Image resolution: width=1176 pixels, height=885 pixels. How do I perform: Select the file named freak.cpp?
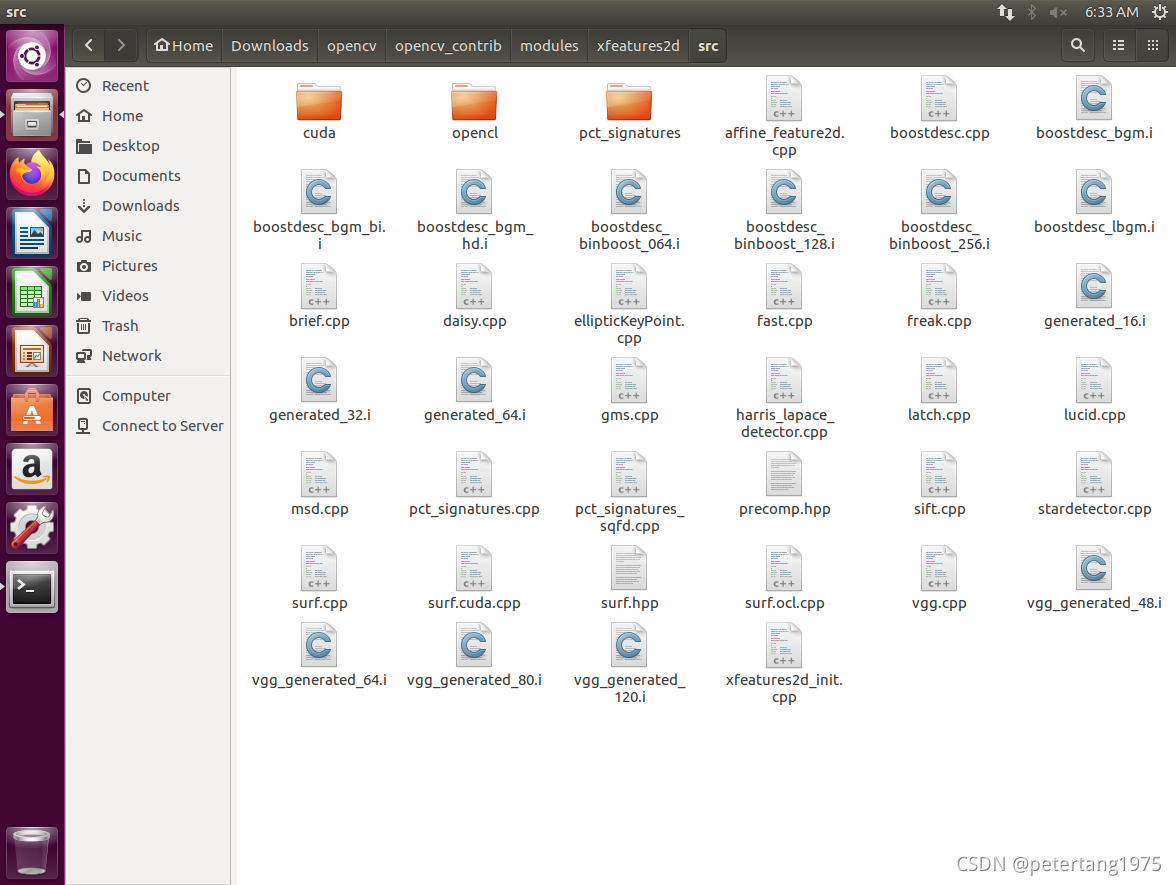(x=939, y=296)
